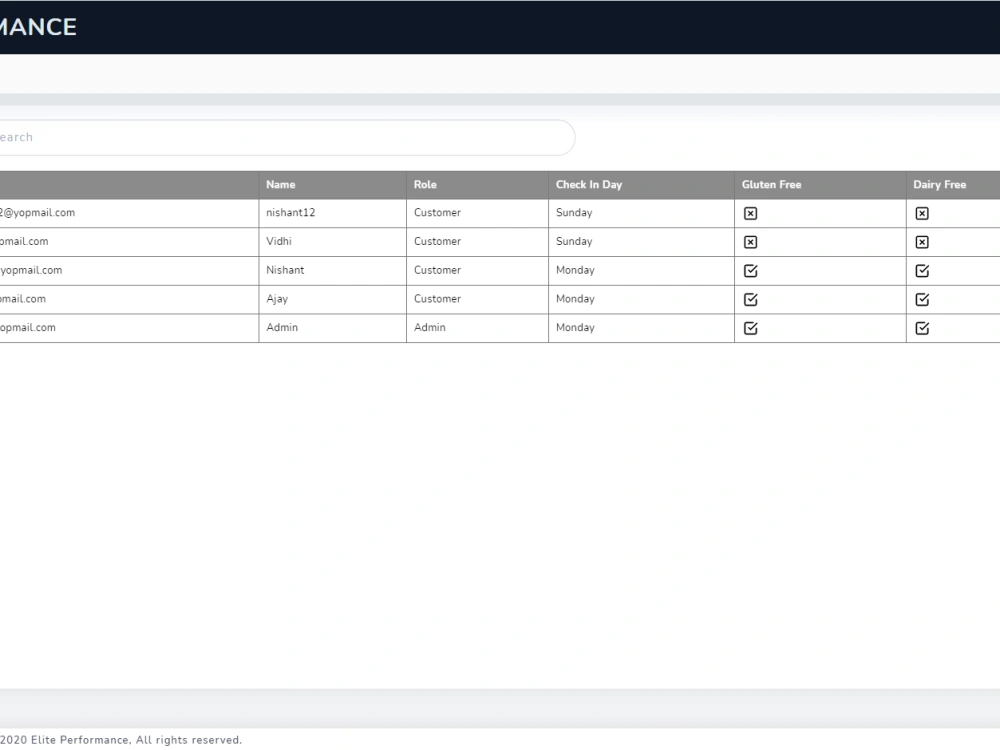Click the email cell in Ajay's row

(129, 300)
